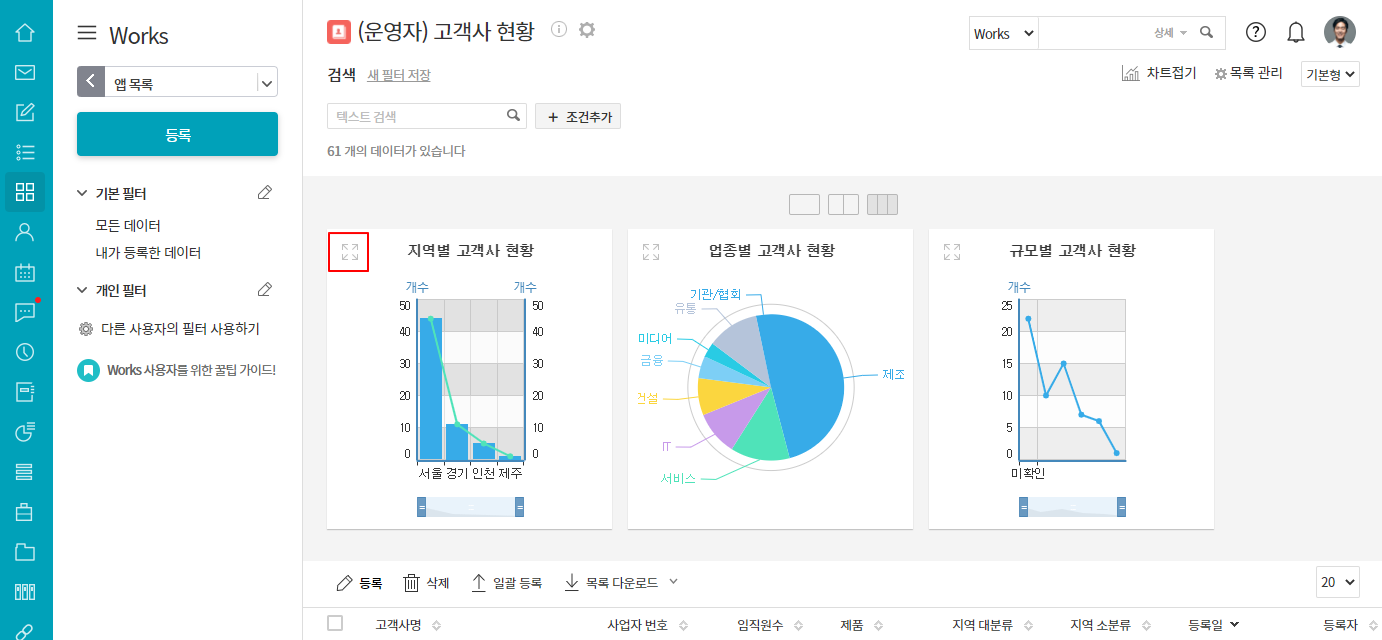Screen dimensions: 1382x640
Task: Open the page size 20 dropdown
Action: coord(1338,582)
